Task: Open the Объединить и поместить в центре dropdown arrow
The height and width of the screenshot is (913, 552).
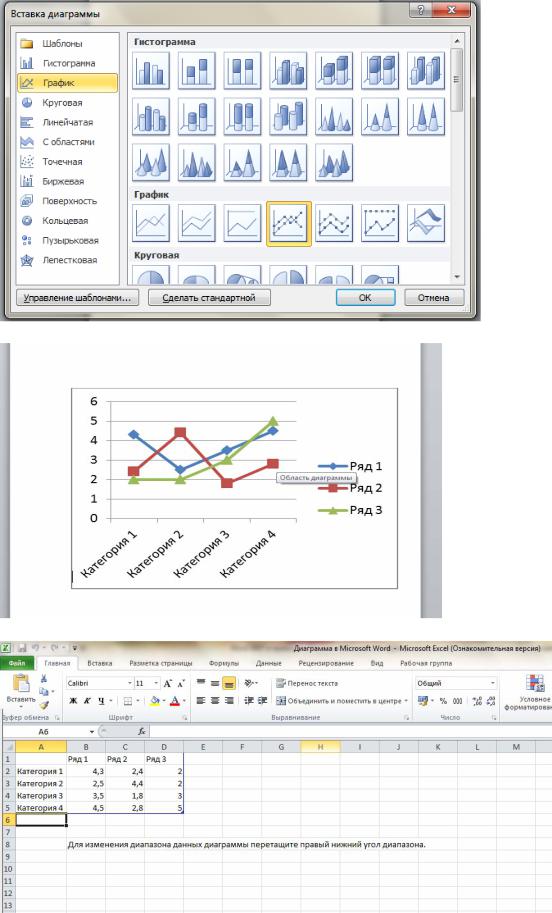Action: (406, 700)
